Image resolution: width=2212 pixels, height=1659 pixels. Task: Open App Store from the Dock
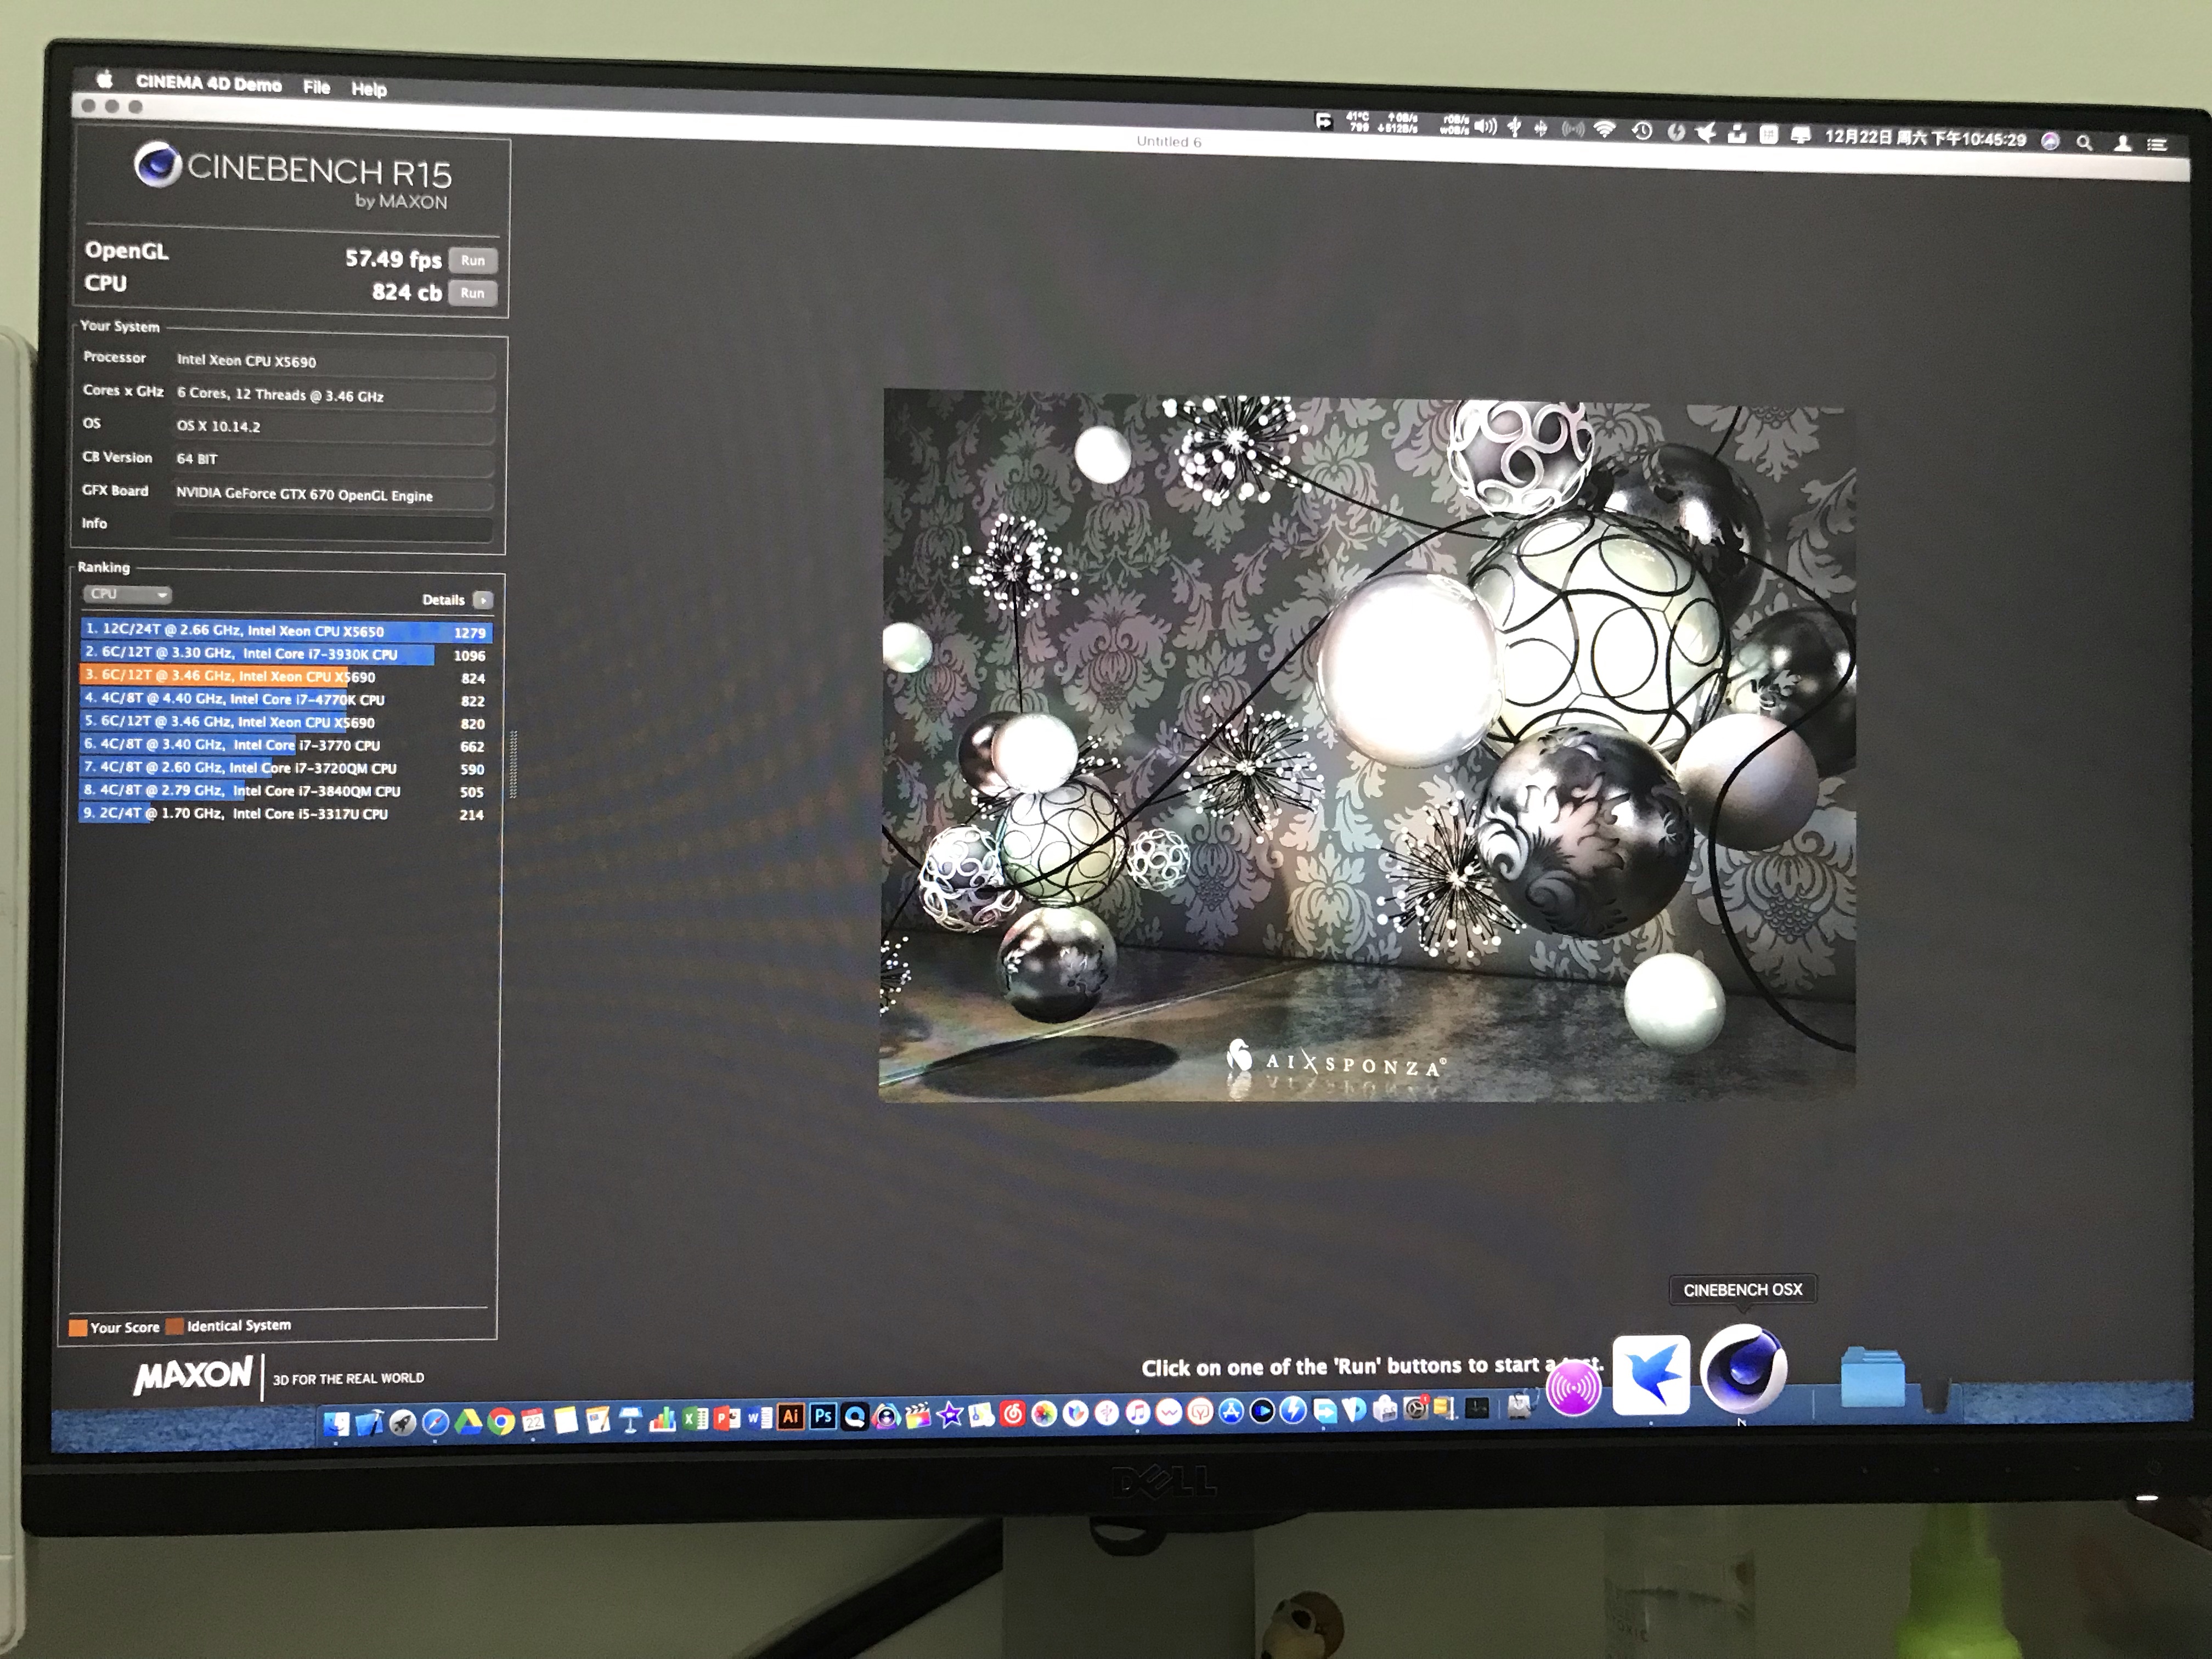1231,1411
